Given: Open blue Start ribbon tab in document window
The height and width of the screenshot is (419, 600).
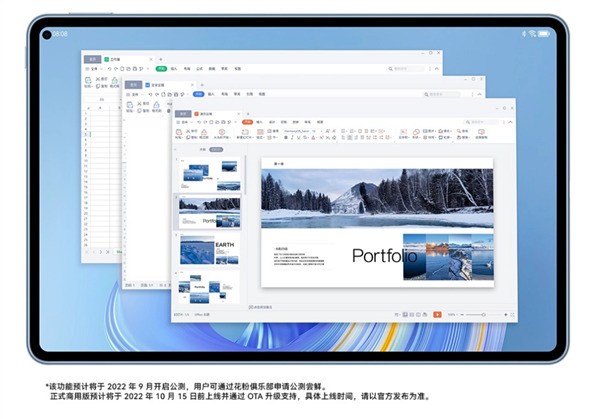Looking at the screenshot, I should [198, 94].
